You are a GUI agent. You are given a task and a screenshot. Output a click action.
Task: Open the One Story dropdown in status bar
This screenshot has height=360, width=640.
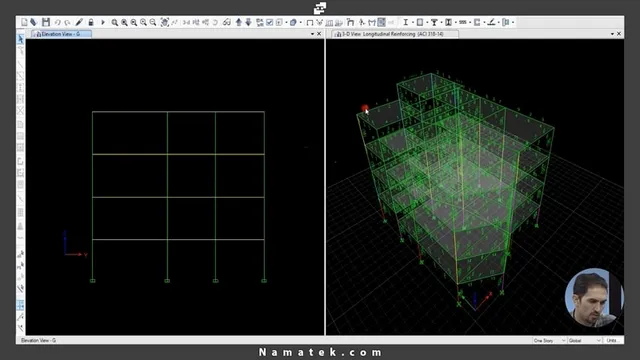click(549, 340)
